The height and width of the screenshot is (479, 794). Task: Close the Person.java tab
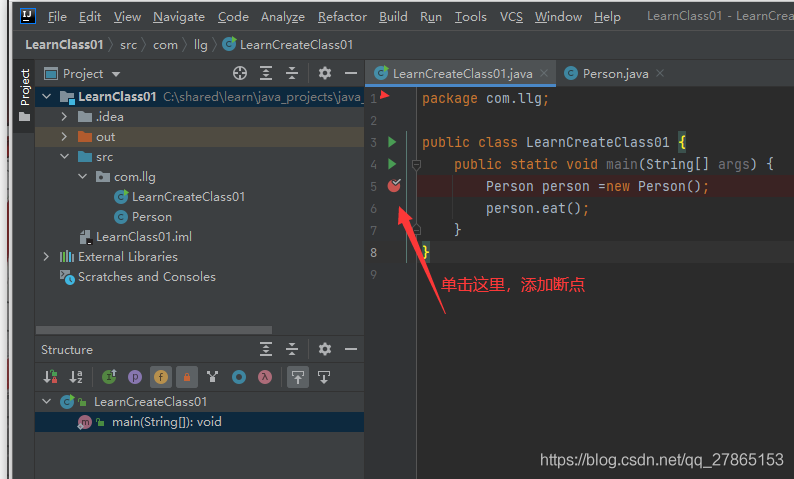660,73
